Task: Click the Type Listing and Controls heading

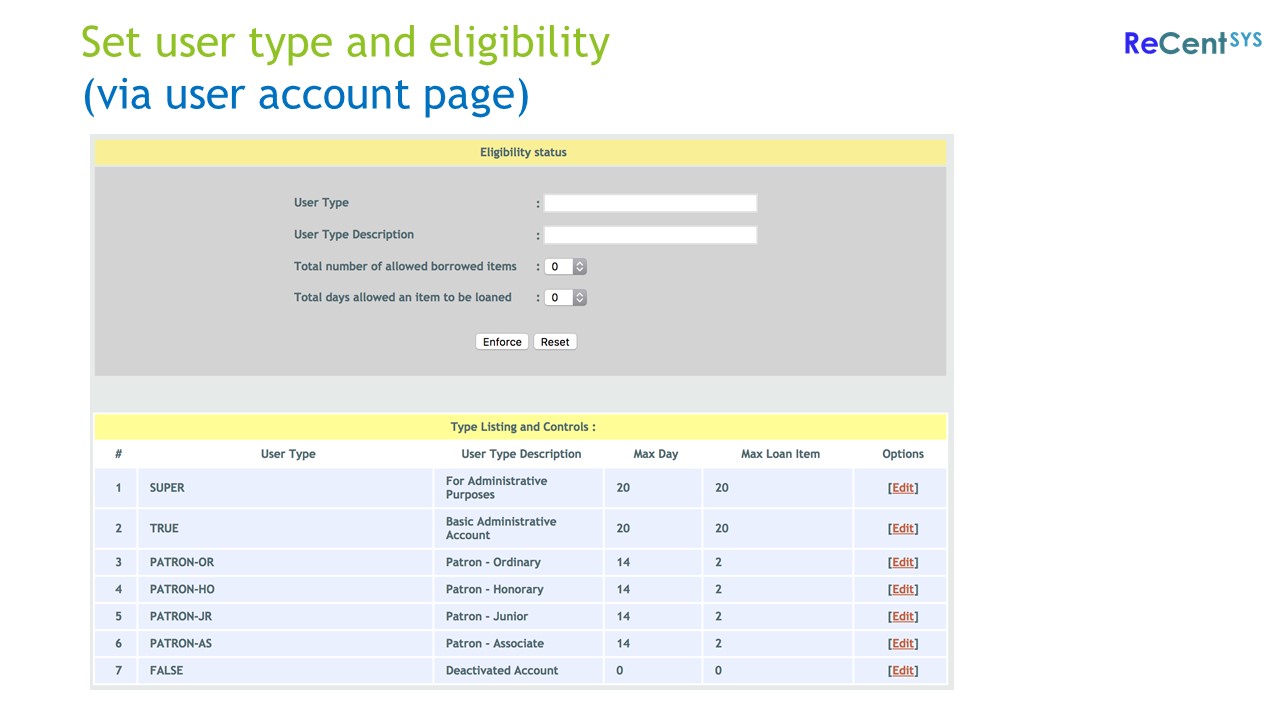Action: point(523,427)
